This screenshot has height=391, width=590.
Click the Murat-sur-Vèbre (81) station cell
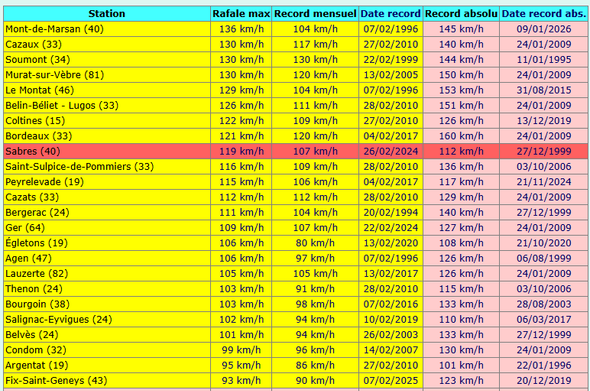click(x=106, y=75)
